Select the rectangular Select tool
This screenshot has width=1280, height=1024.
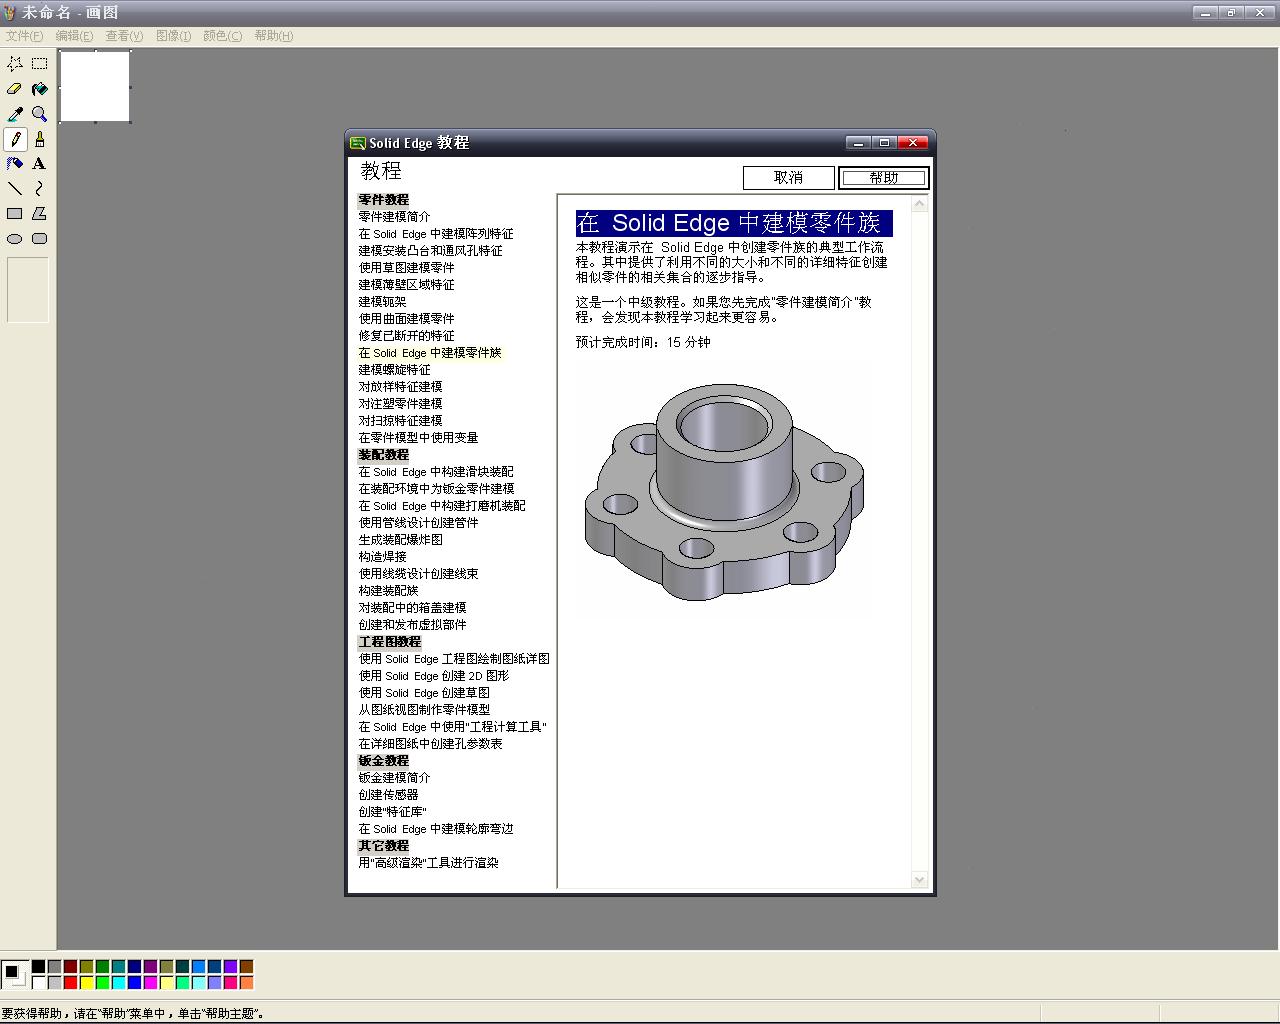(40, 64)
